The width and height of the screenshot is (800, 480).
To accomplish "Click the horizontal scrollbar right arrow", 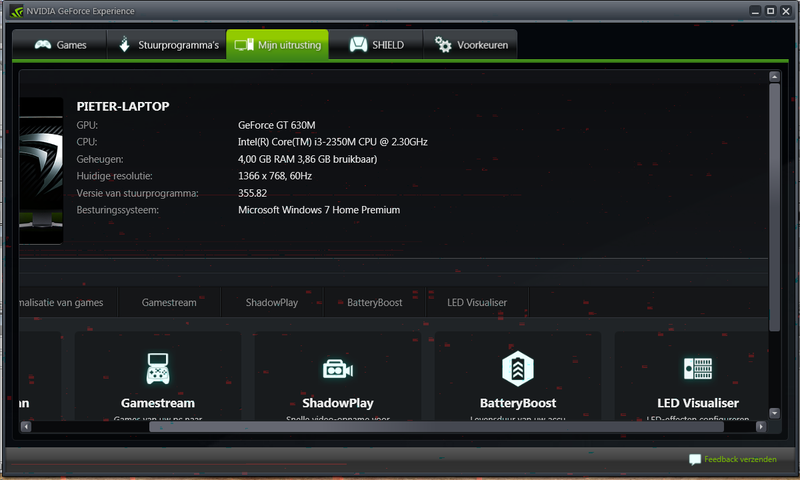I will pyautogui.click(x=761, y=426).
